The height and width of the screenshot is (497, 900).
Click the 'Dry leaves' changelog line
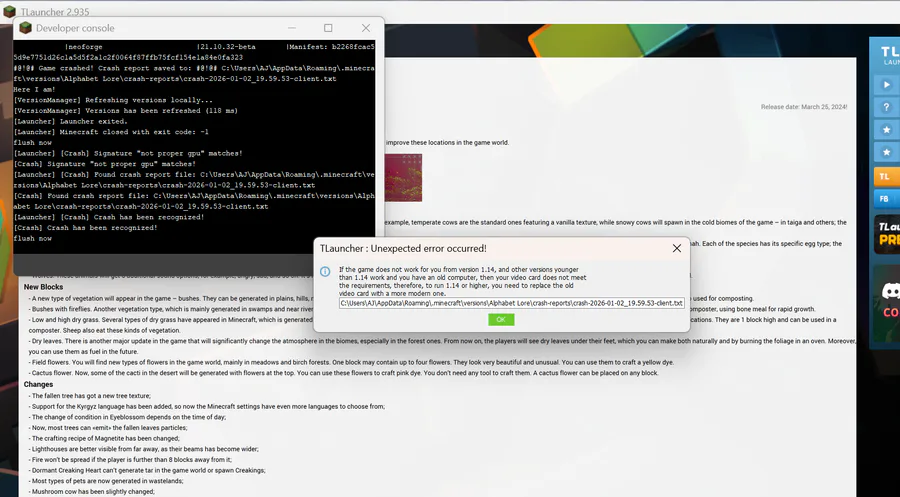(x=442, y=346)
